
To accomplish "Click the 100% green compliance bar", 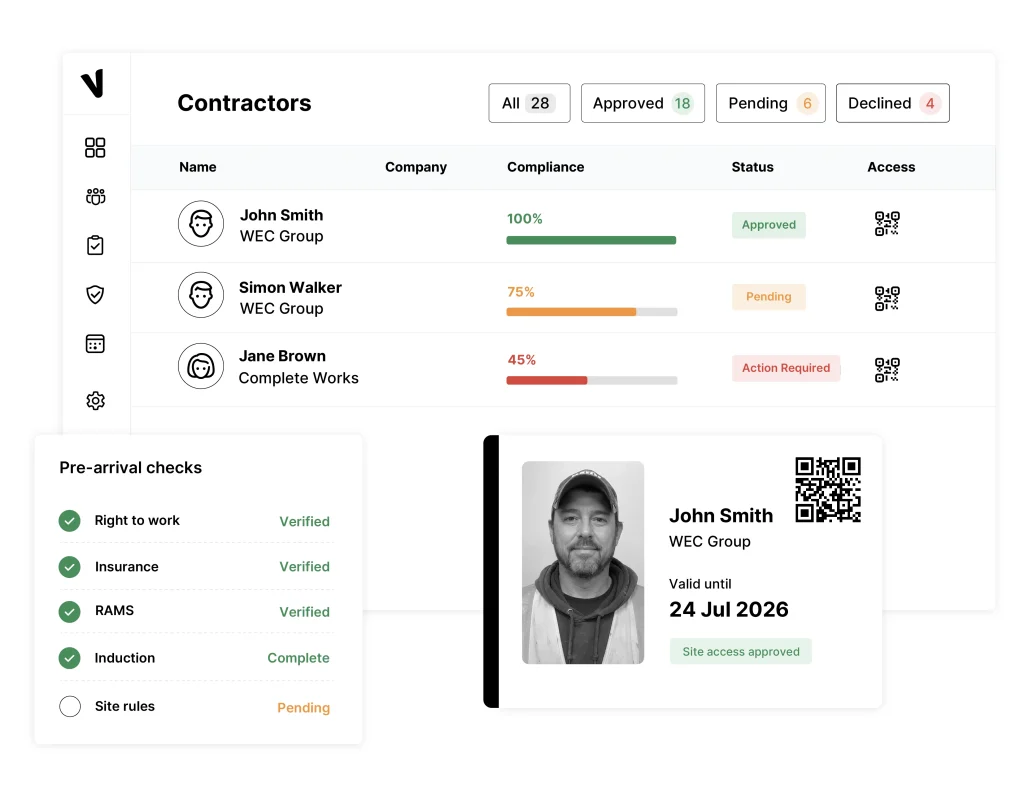I will (591, 240).
